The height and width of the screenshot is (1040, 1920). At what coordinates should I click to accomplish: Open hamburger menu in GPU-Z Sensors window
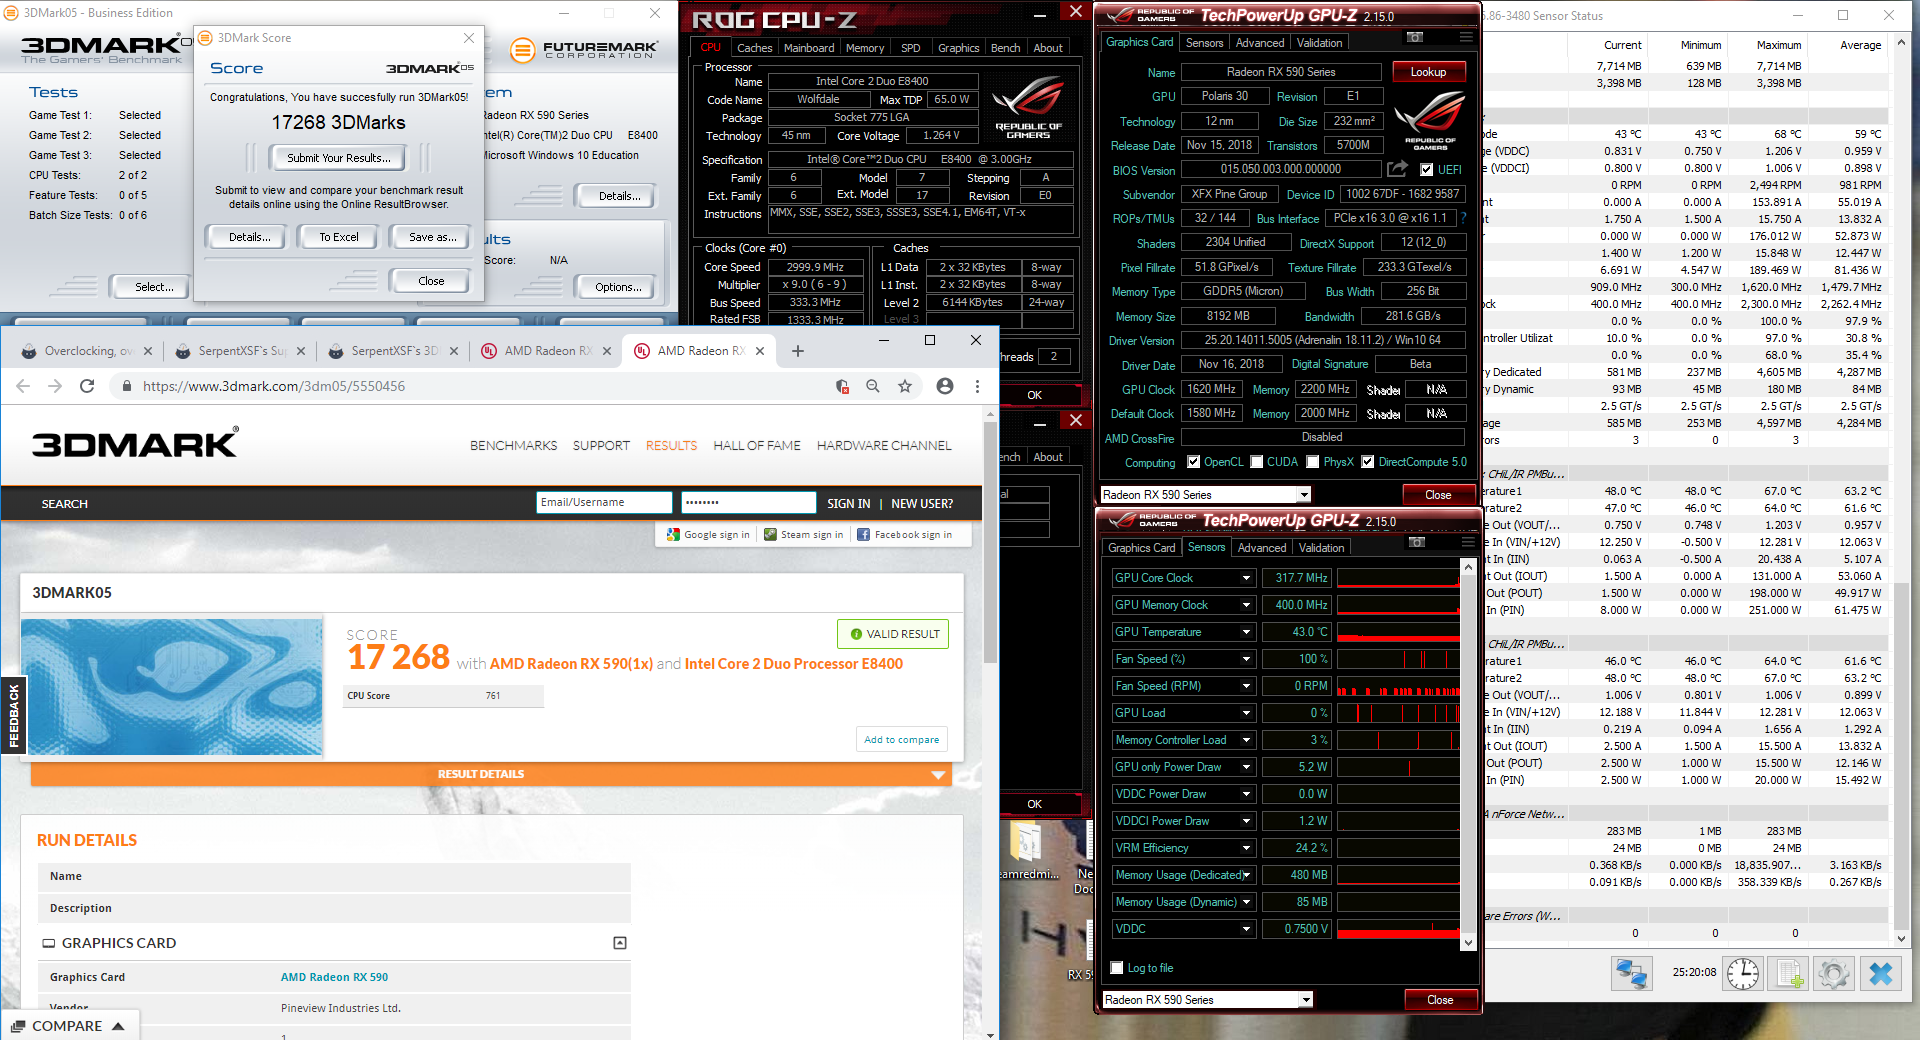pos(1468,542)
